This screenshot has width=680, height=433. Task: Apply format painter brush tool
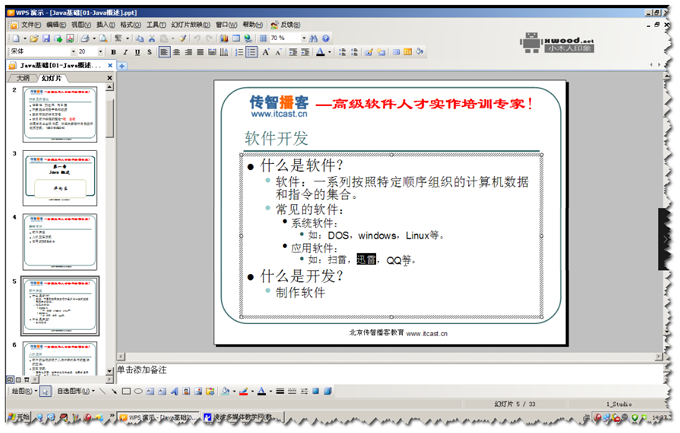coord(183,39)
